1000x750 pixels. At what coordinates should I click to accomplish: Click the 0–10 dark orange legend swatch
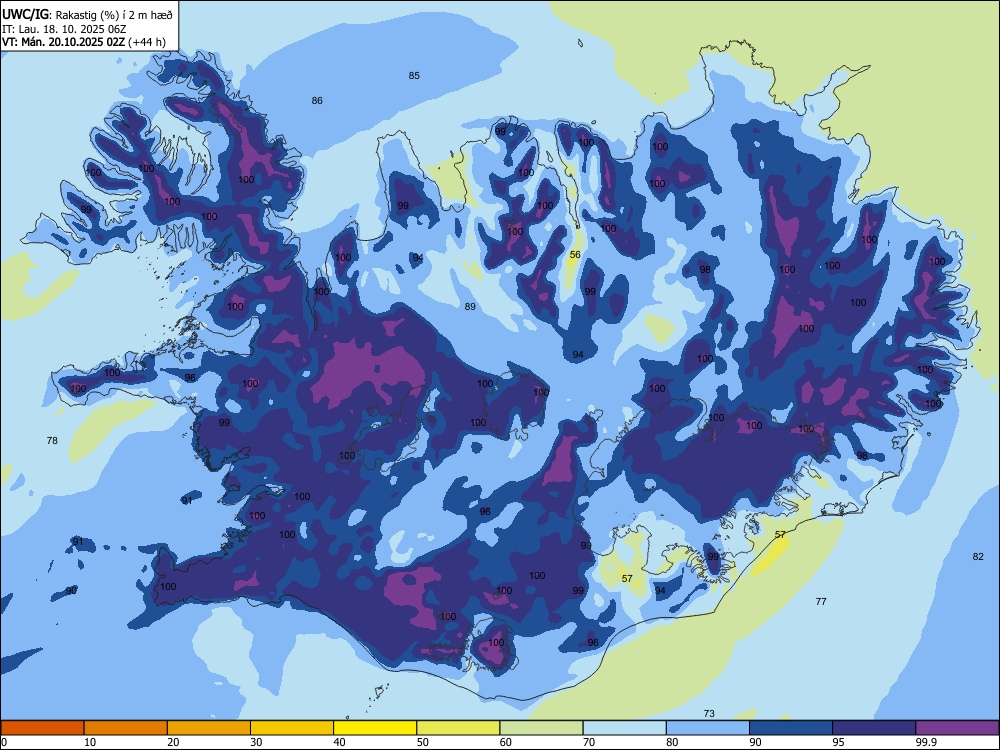(42, 728)
